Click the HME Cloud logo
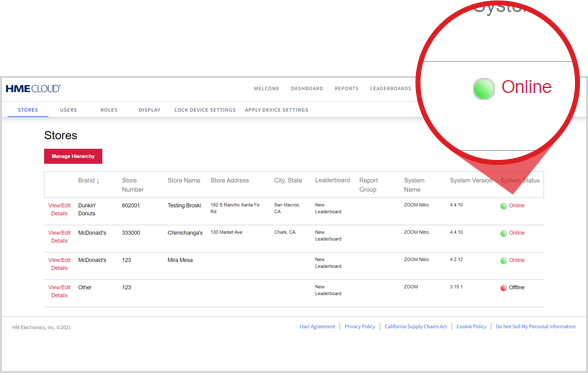Screen dimensions: 588x373 coord(33,88)
